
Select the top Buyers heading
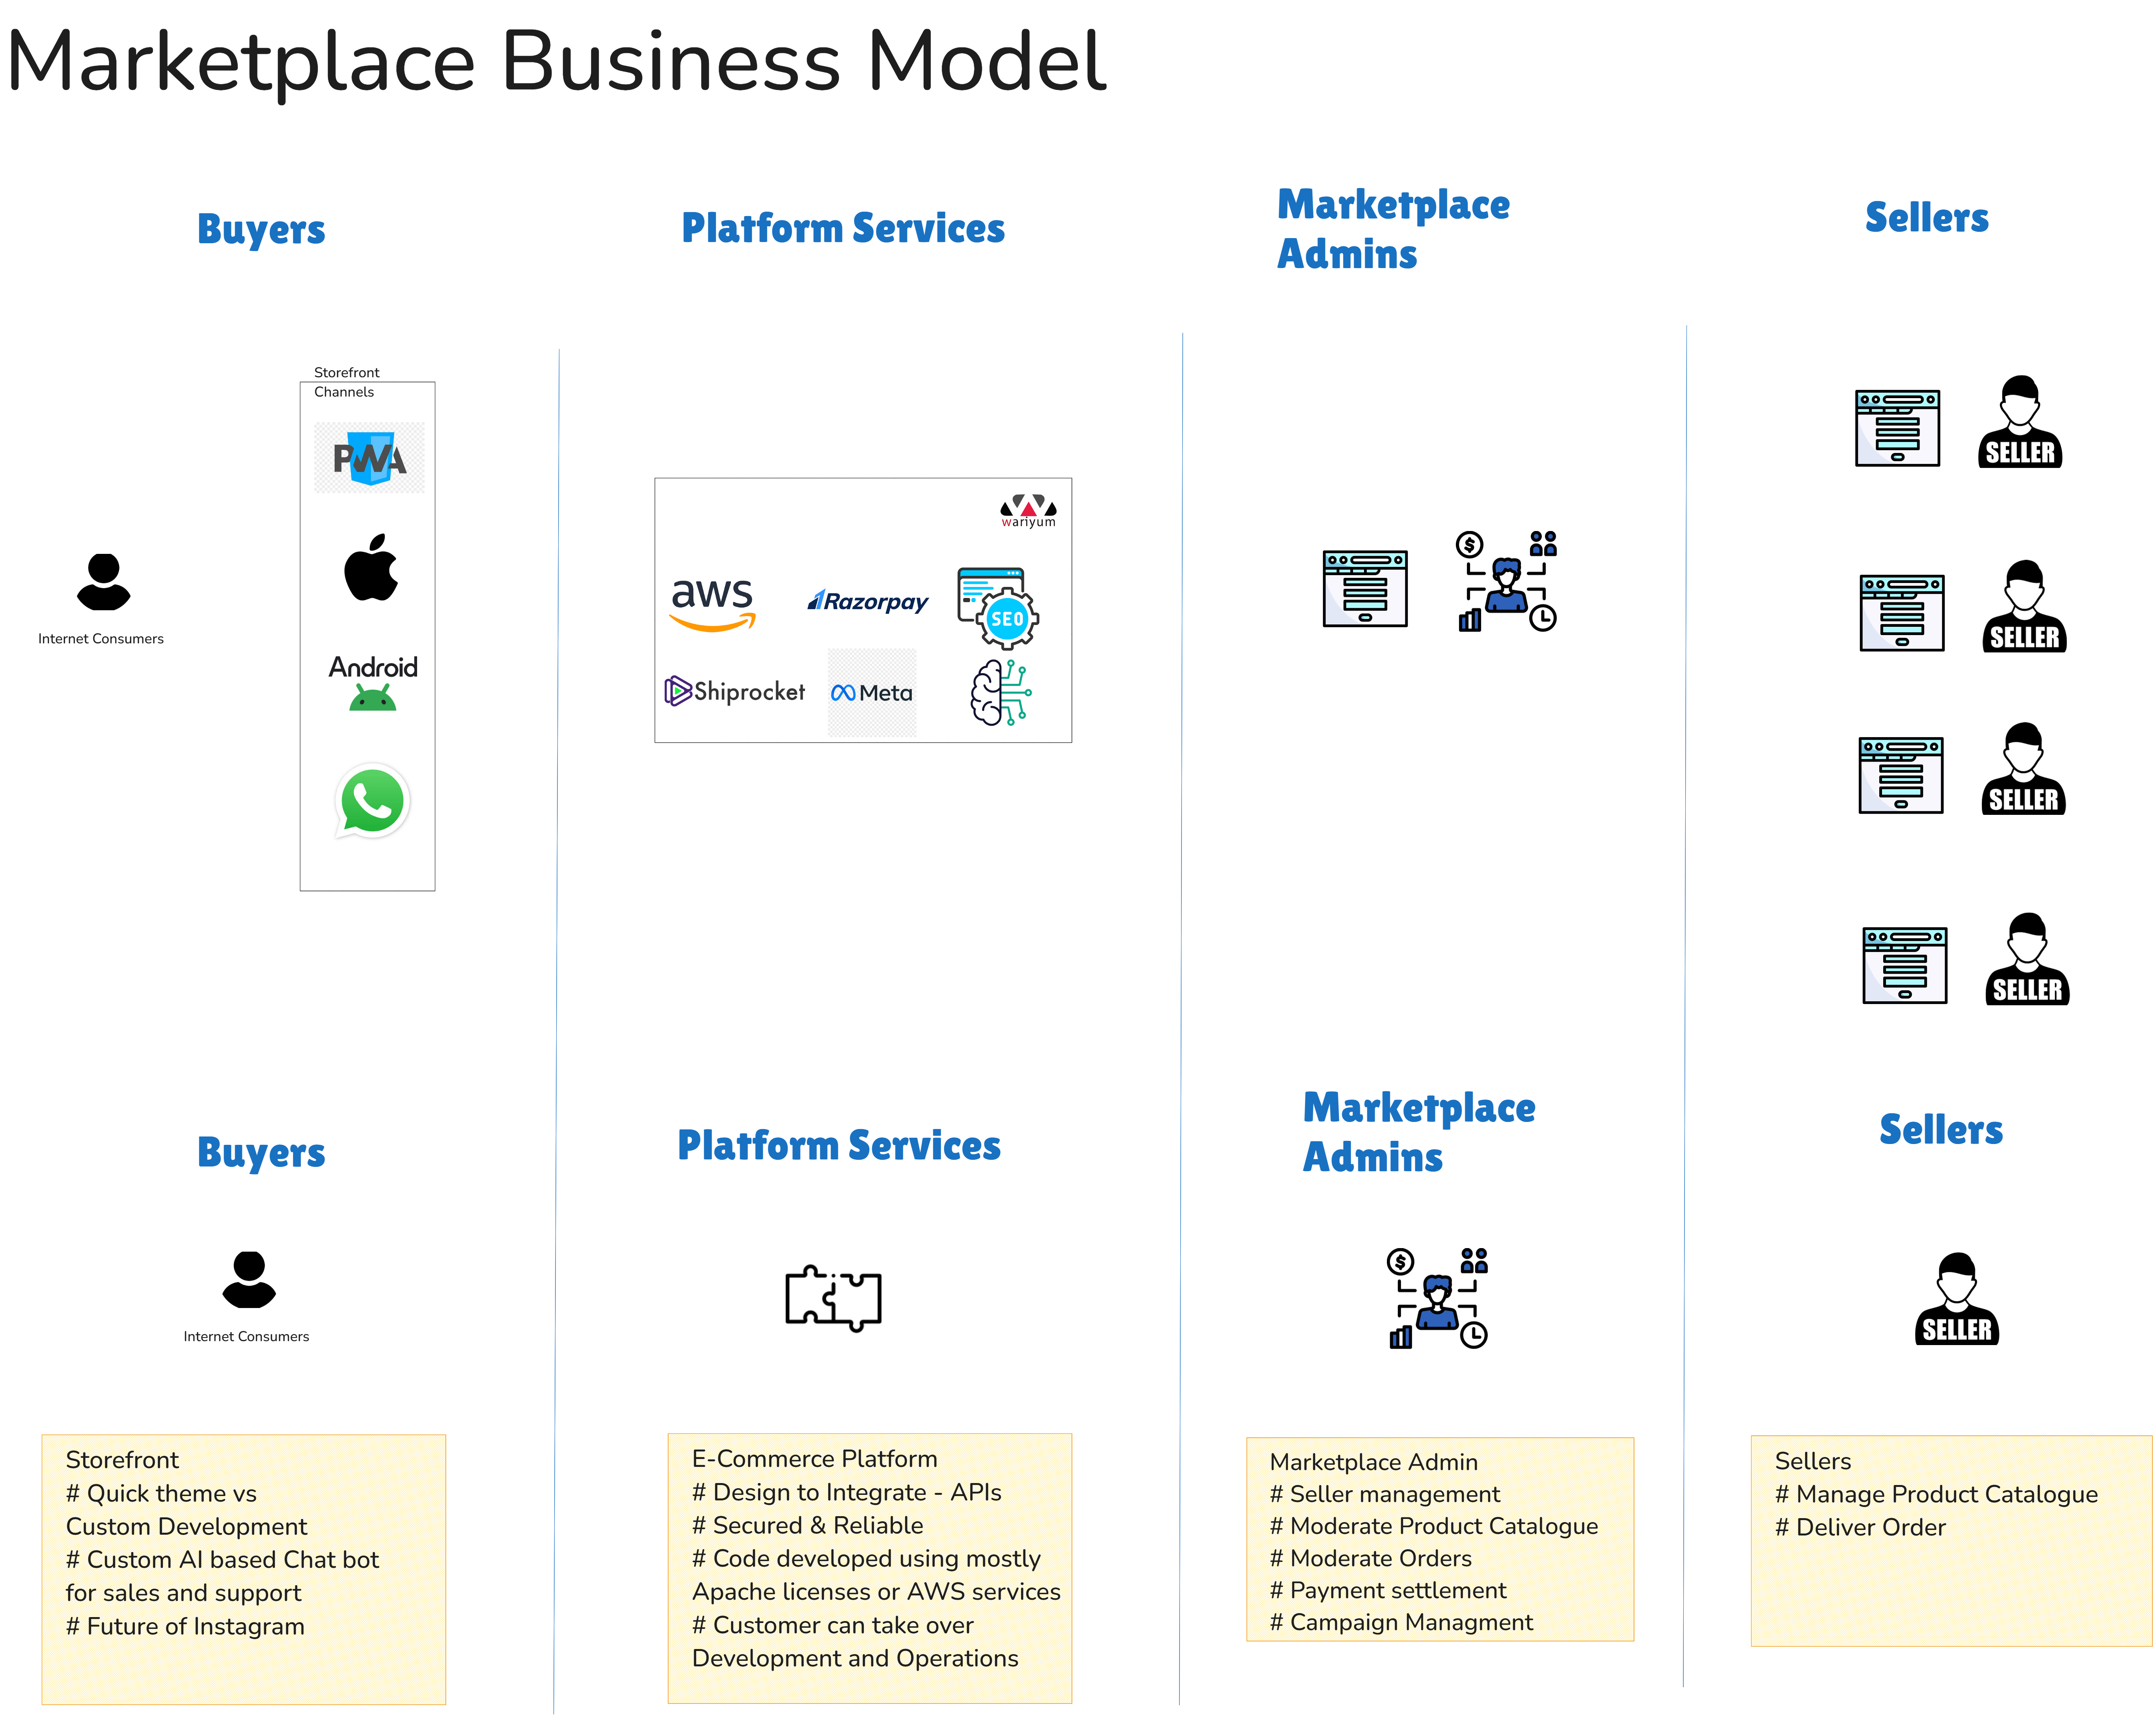click(261, 230)
